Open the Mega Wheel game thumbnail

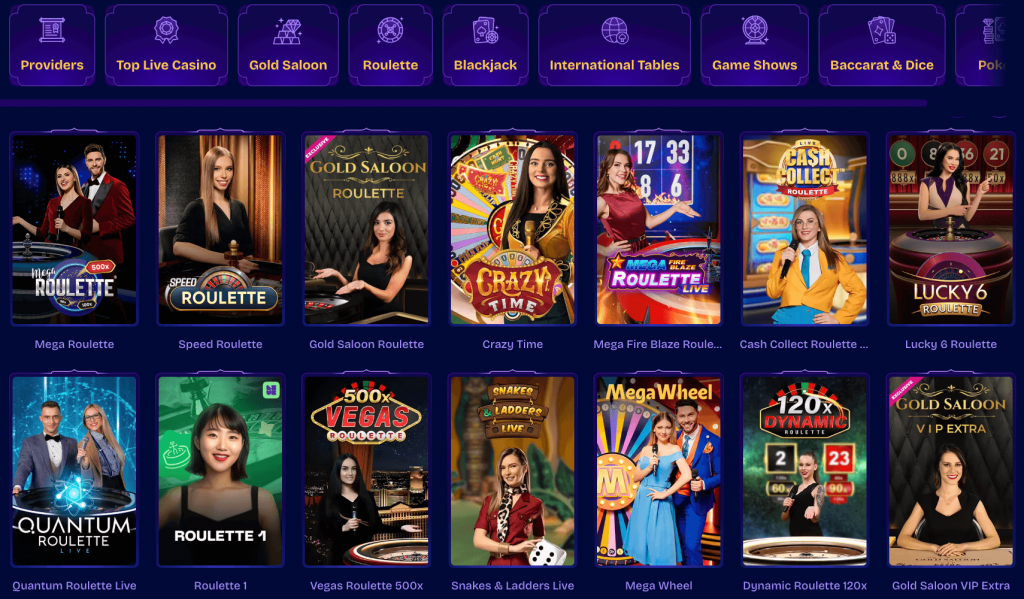point(659,470)
